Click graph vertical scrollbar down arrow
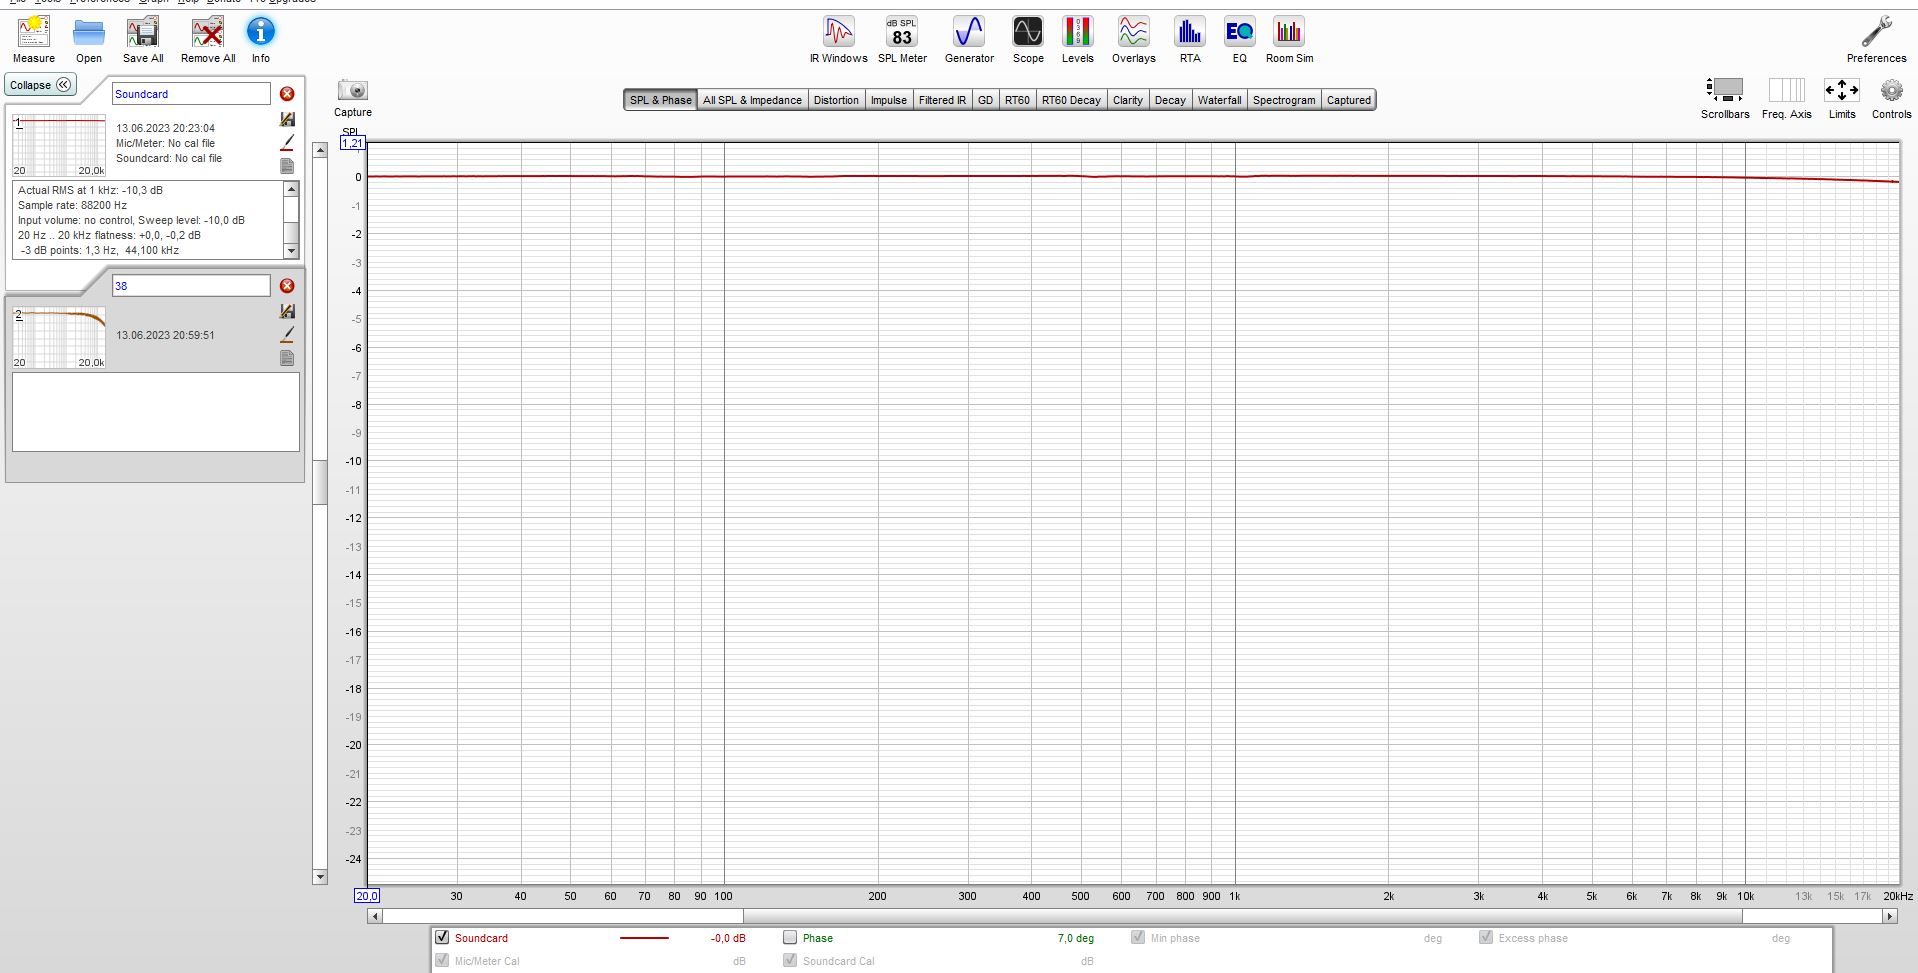The width and height of the screenshot is (1918, 973). pyautogui.click(x=320, y=877)
